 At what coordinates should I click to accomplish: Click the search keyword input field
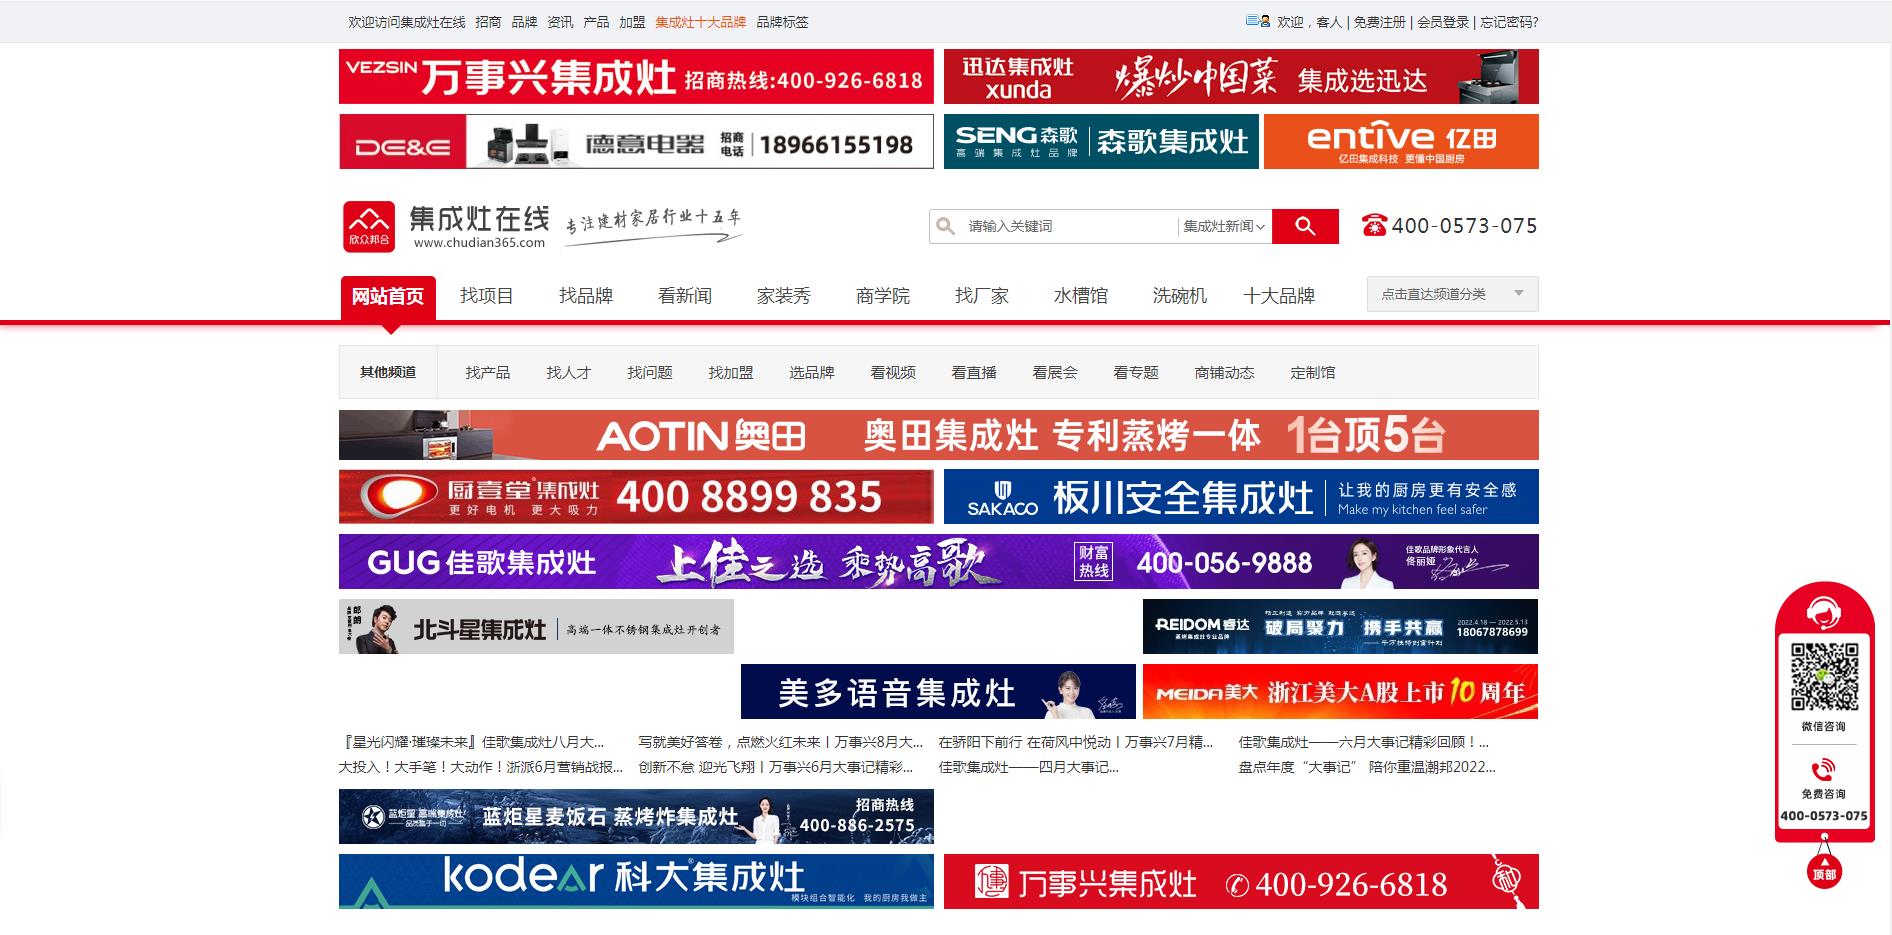click(1069, 226)
